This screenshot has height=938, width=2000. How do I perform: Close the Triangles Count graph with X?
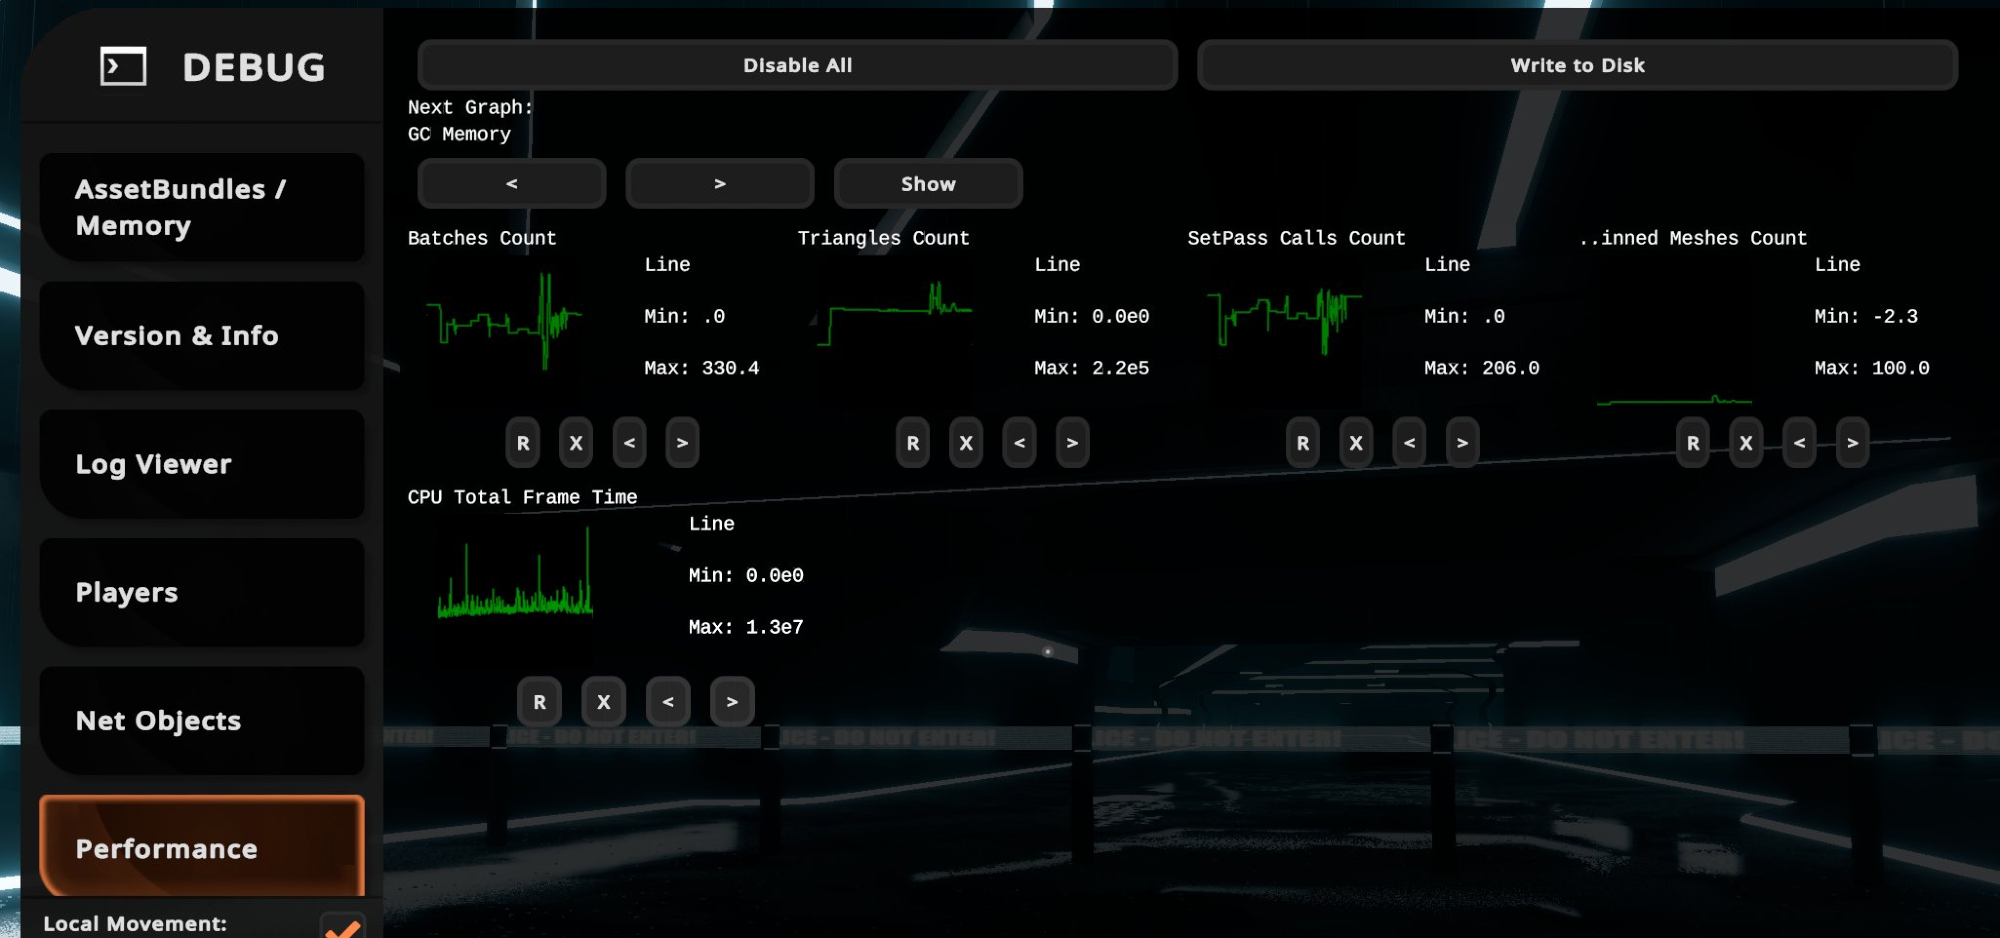(x=966, y=443)
